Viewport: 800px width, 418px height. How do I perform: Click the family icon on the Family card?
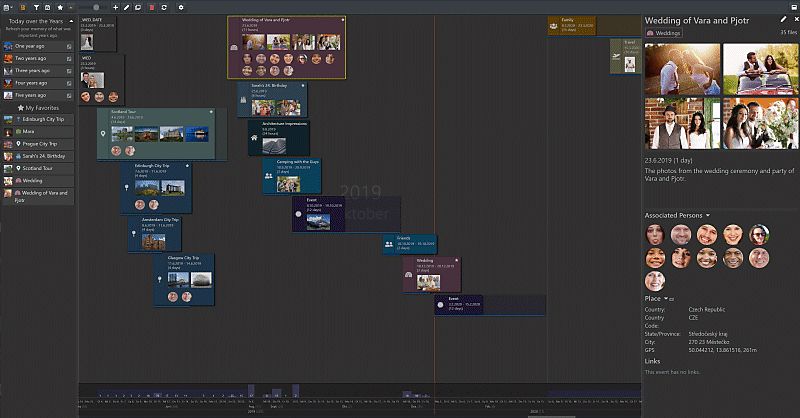coord(554,26)
